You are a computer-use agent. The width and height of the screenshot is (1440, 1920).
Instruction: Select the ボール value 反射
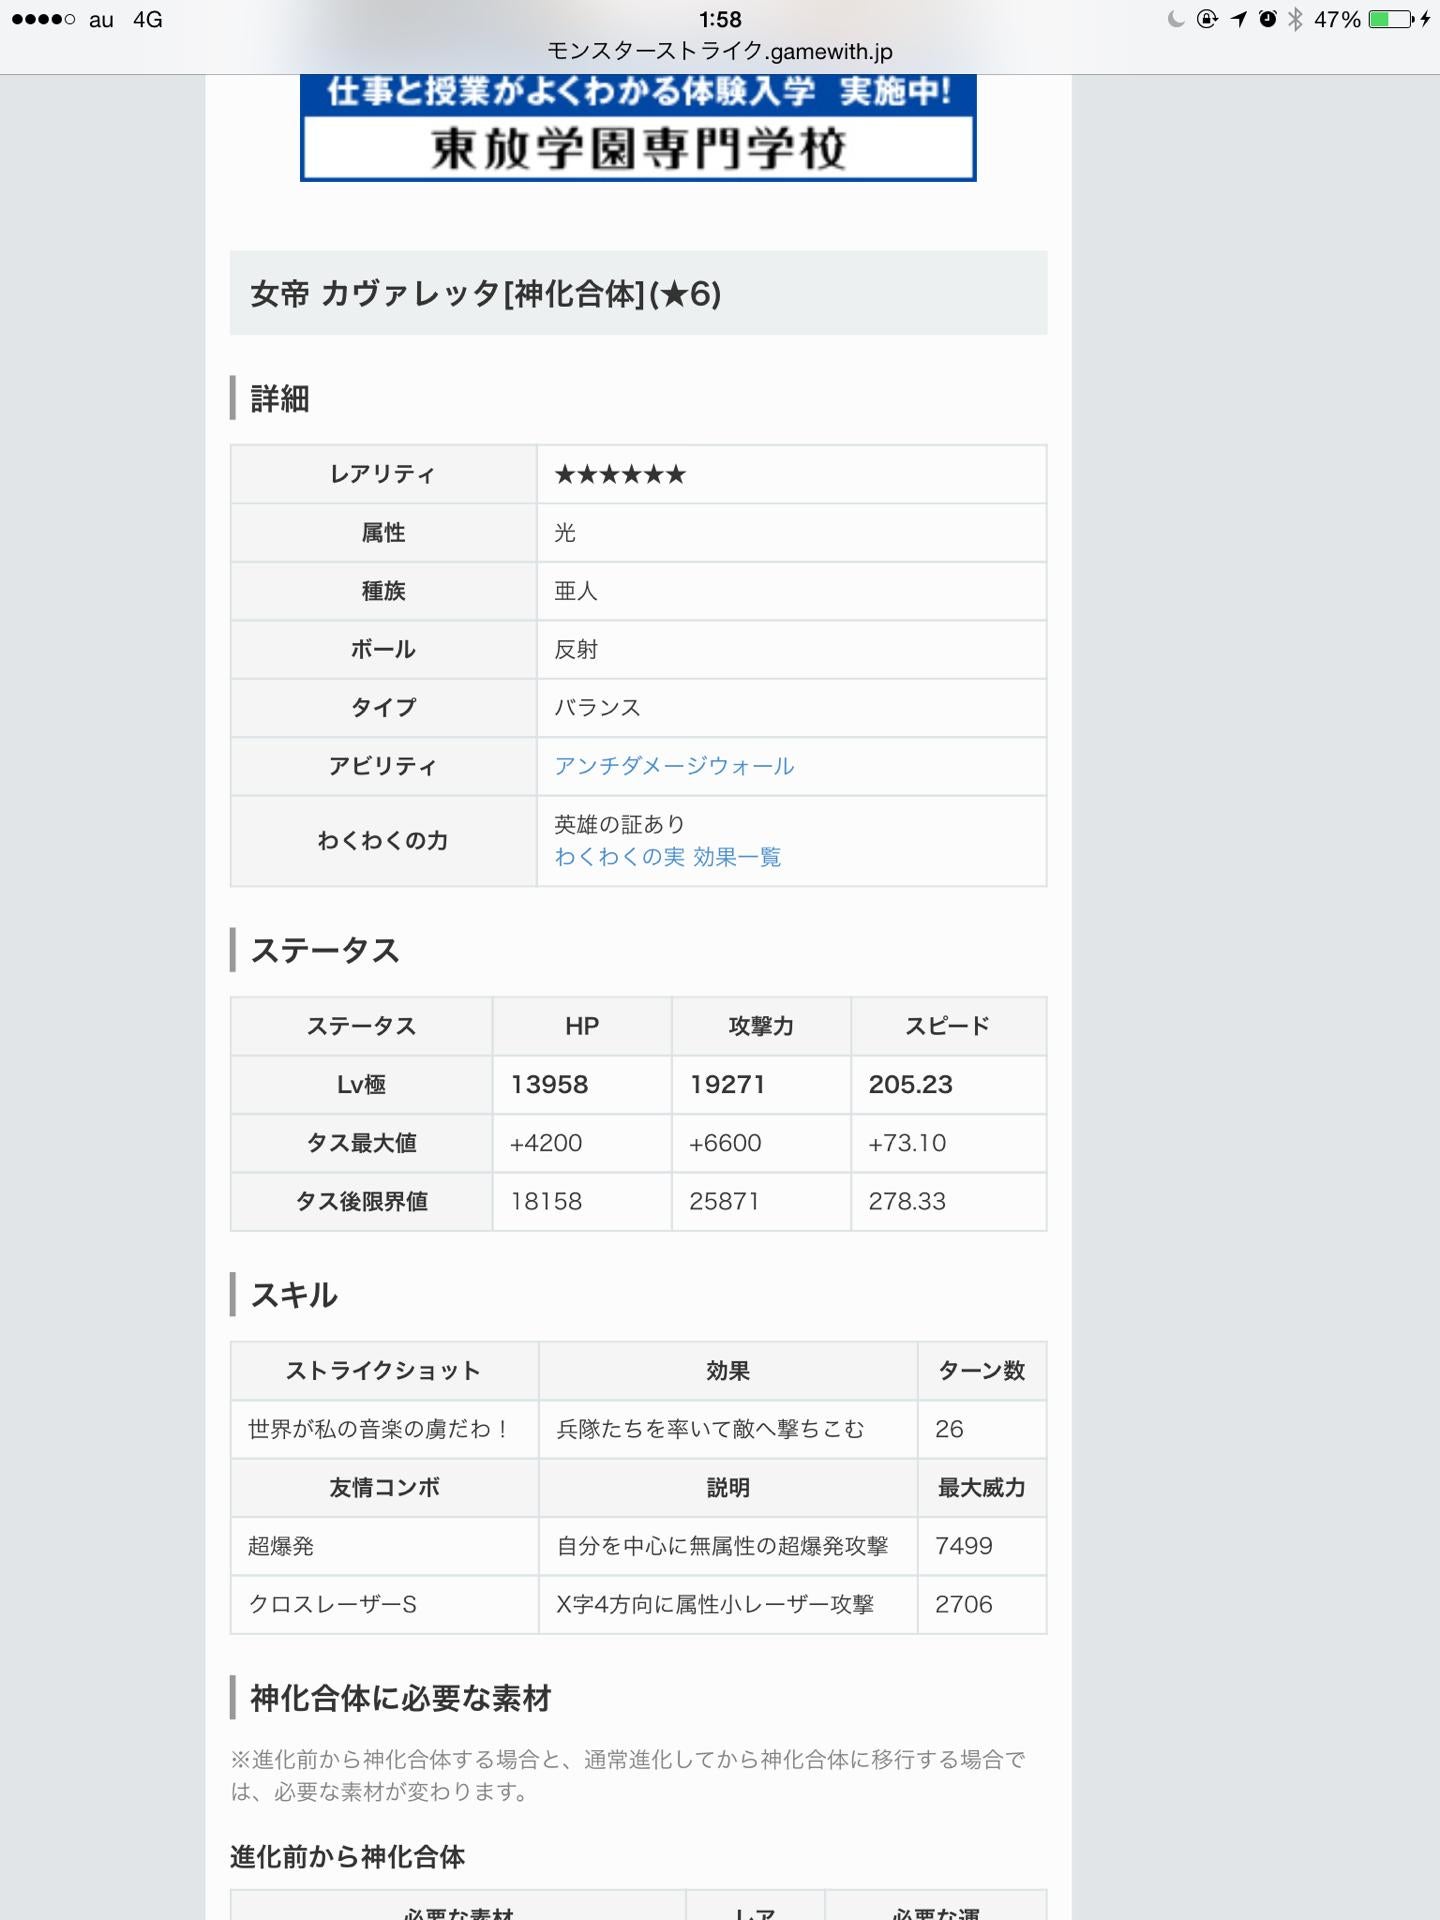click(576, 649)
